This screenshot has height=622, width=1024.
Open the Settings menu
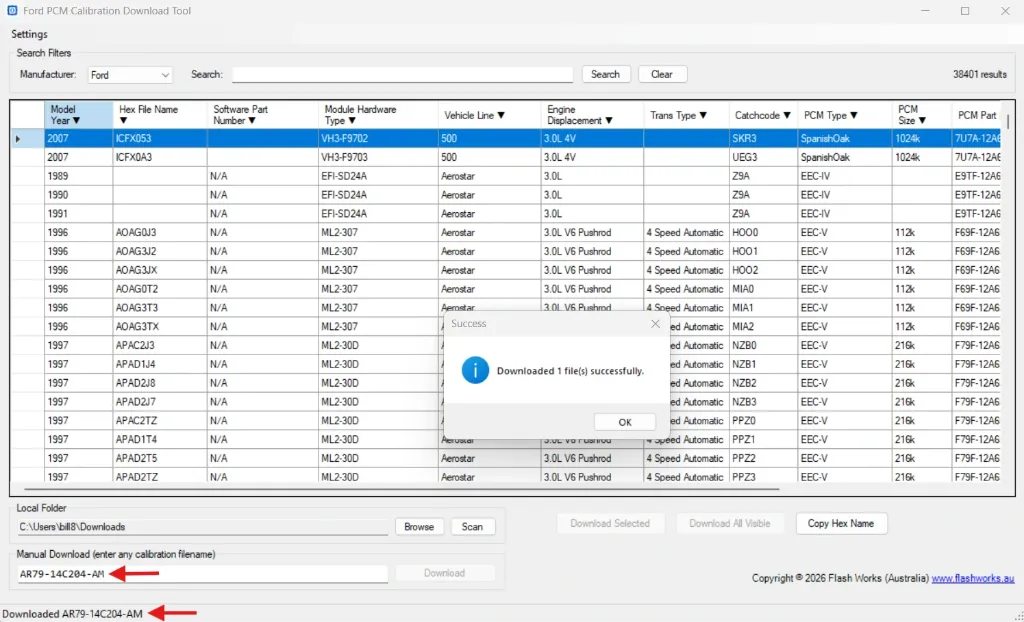(29, 34)
